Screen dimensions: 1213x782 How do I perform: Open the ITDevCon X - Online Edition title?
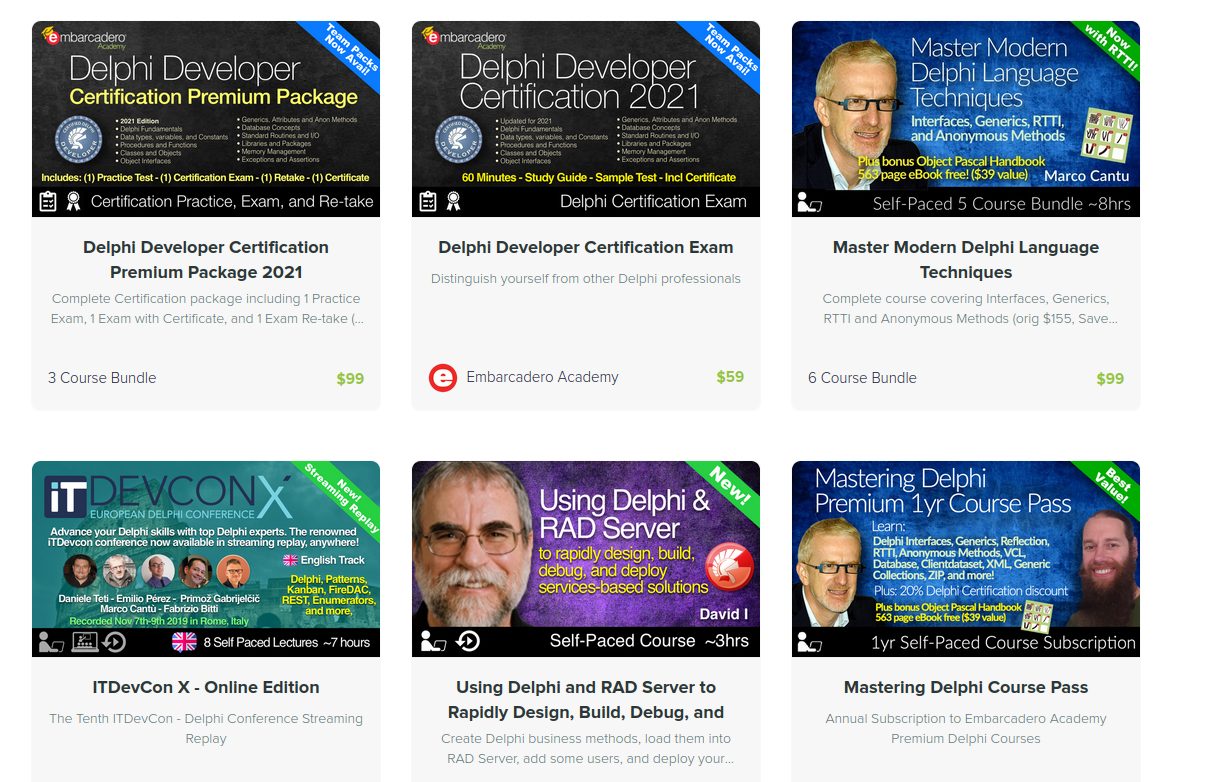coord(206,687)
